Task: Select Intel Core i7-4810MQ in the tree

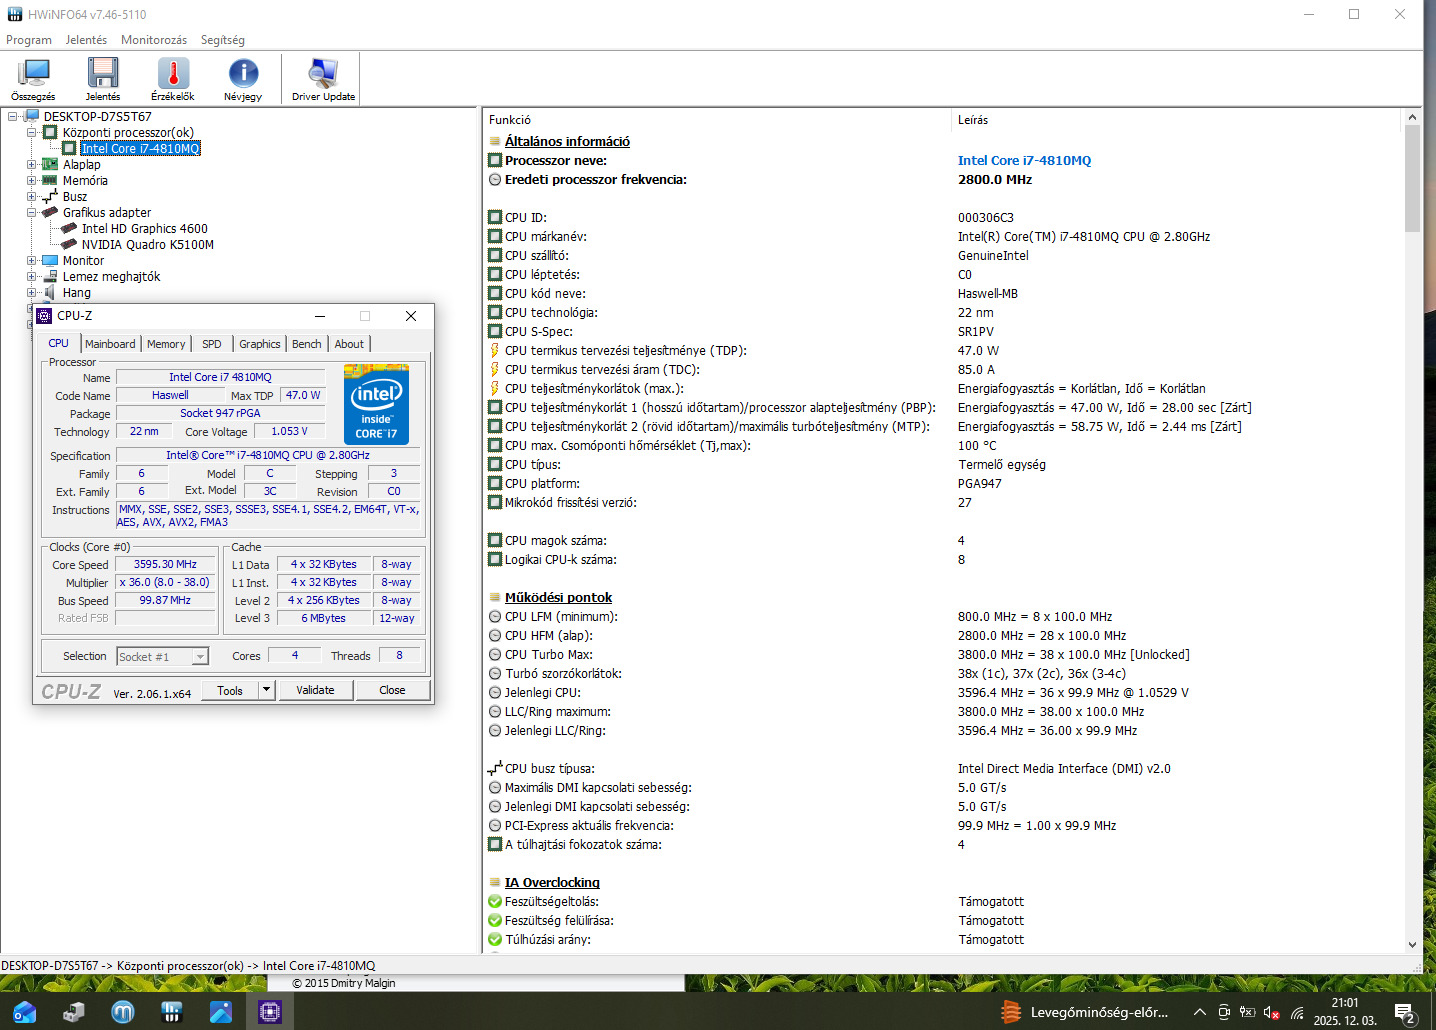Action: click(140, 148)
